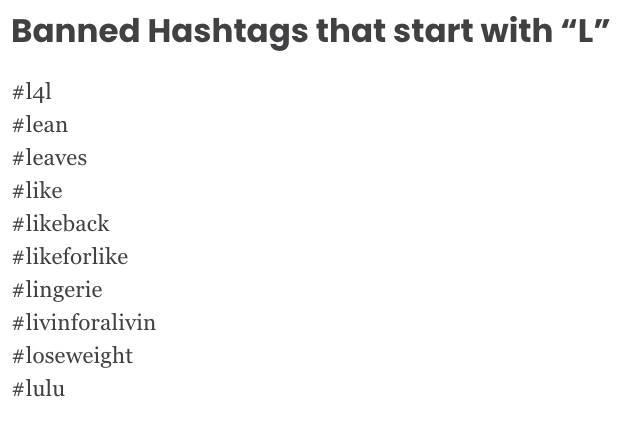Select the #loseweight hashtag line
Viewport: 619px width, 423px height.
coord(73,356)
